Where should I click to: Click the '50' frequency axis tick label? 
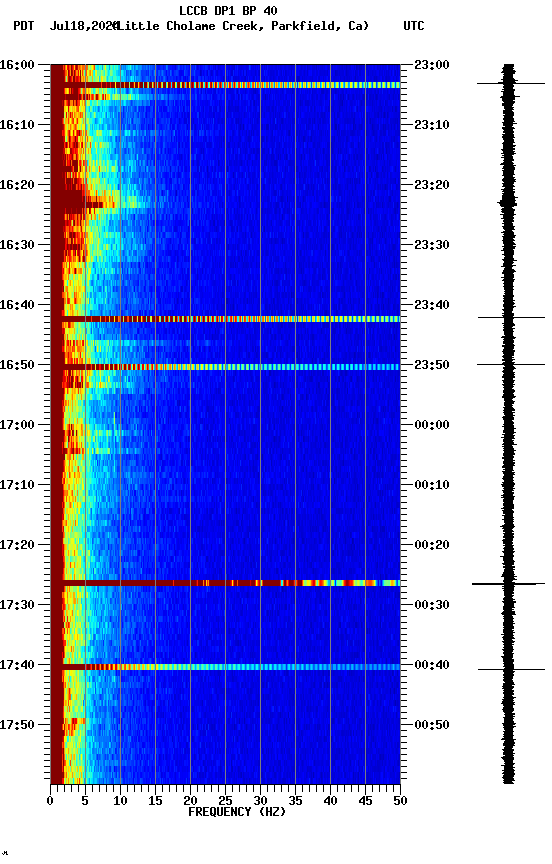click(x=400, y=801)
